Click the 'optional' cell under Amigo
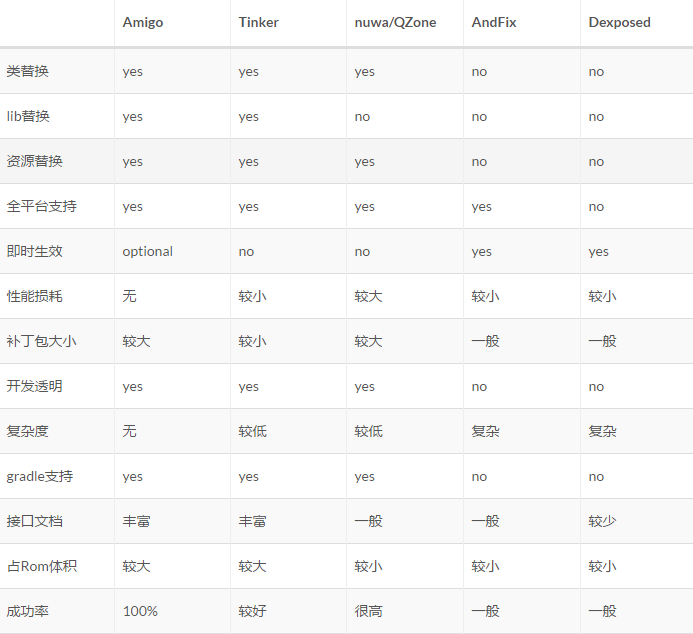 148,252
